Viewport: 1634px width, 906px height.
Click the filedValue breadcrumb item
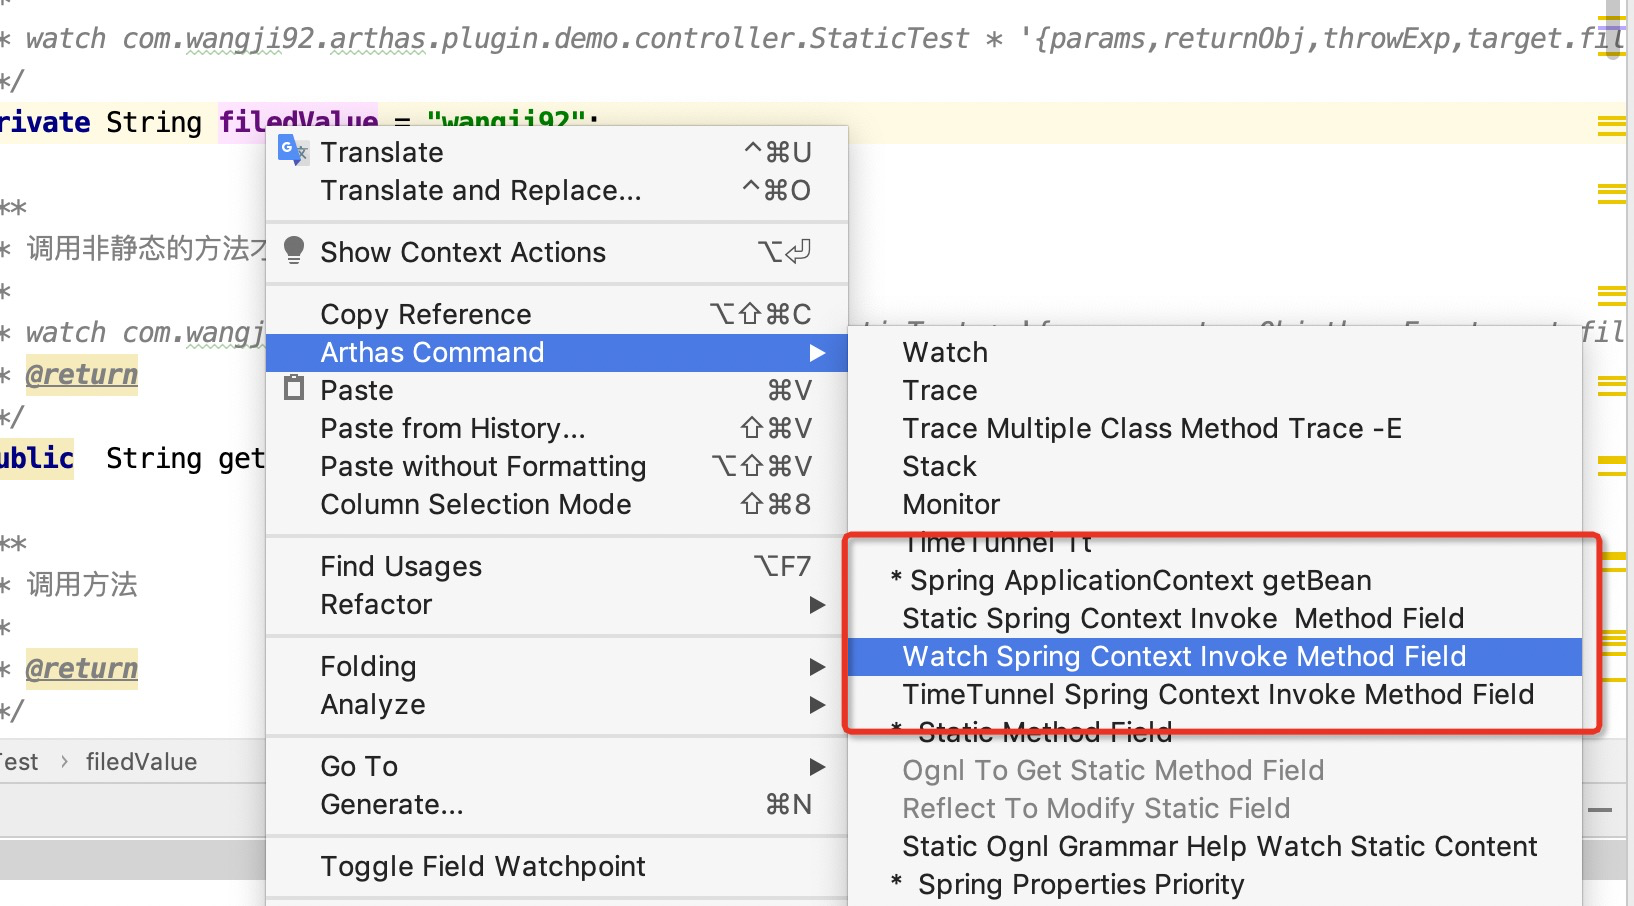(141, 762)
